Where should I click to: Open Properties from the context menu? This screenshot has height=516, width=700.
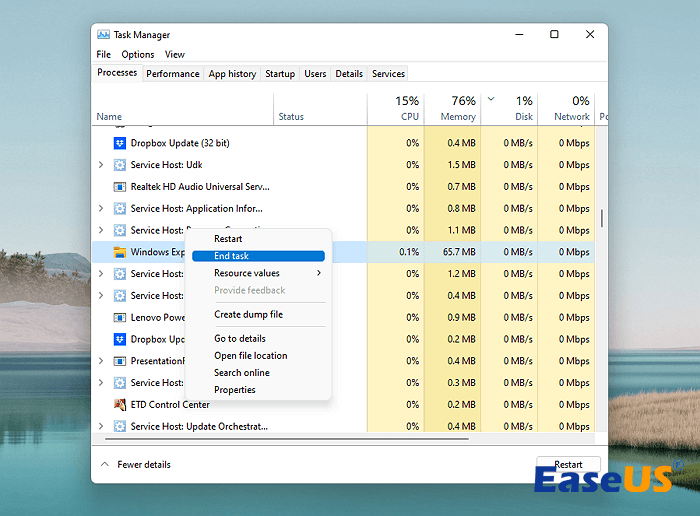(x=258, y=390)
